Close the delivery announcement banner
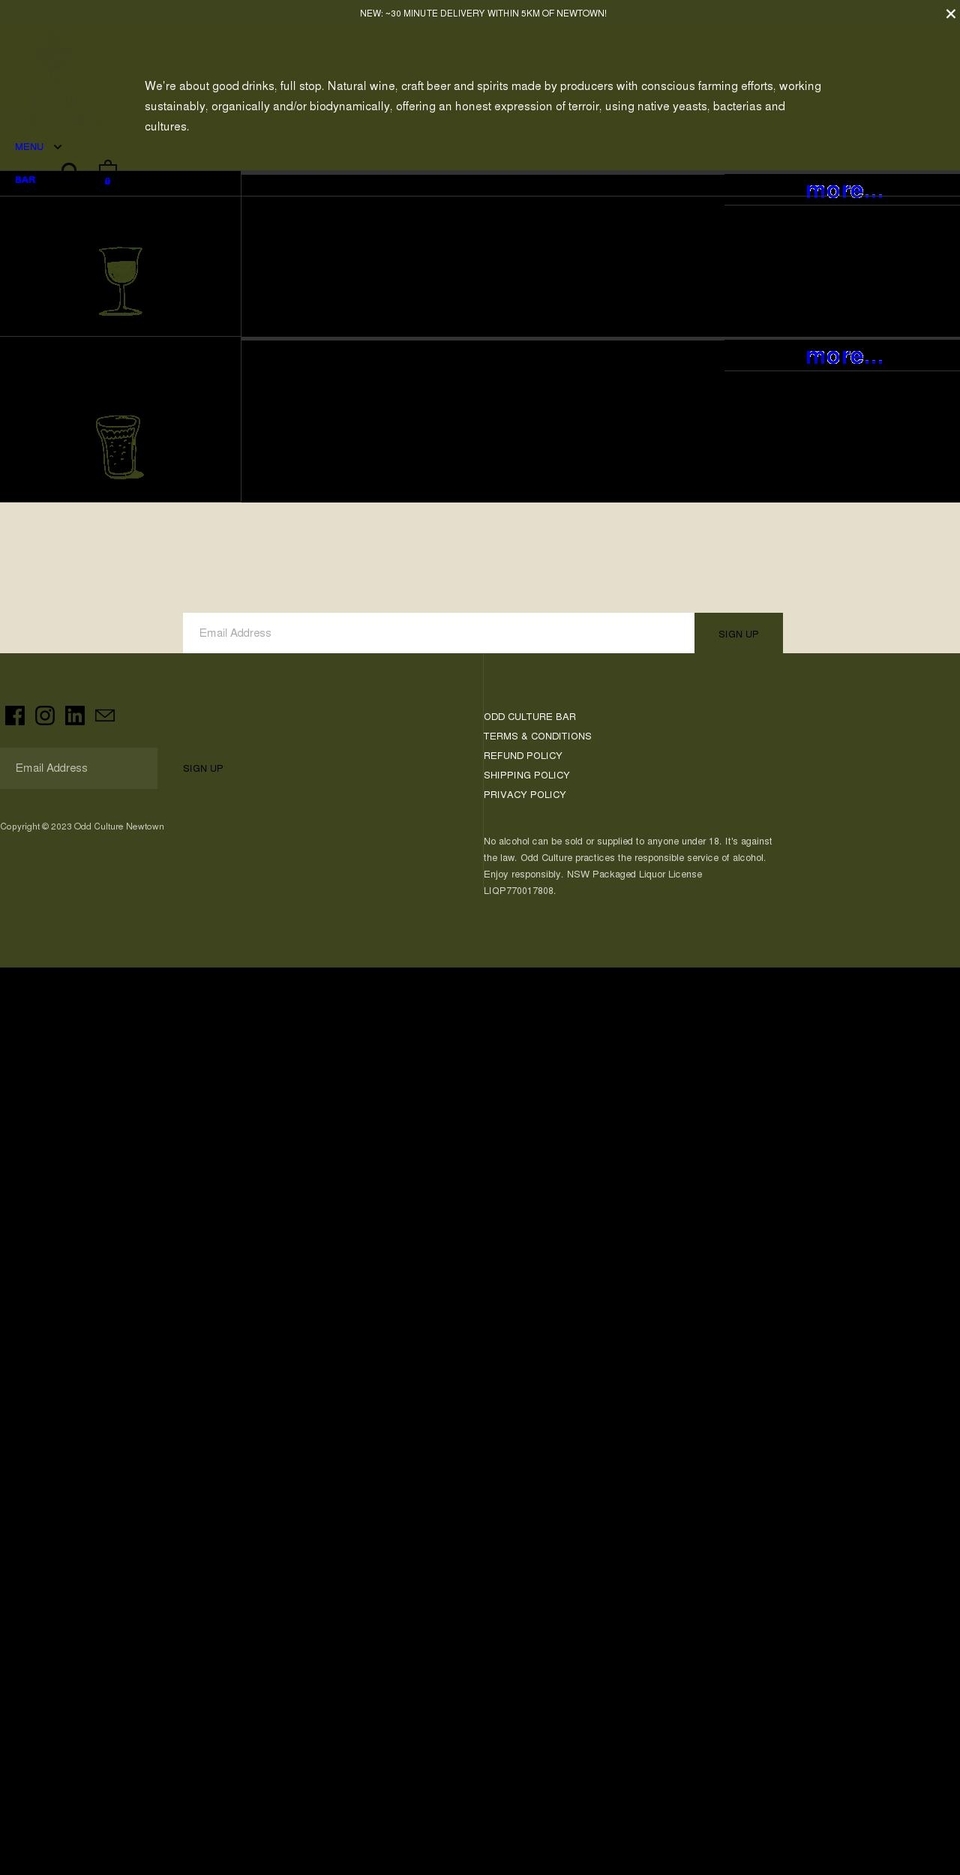Image resolution: width=960 pixels, height=1875 pixels. [950, 14]
